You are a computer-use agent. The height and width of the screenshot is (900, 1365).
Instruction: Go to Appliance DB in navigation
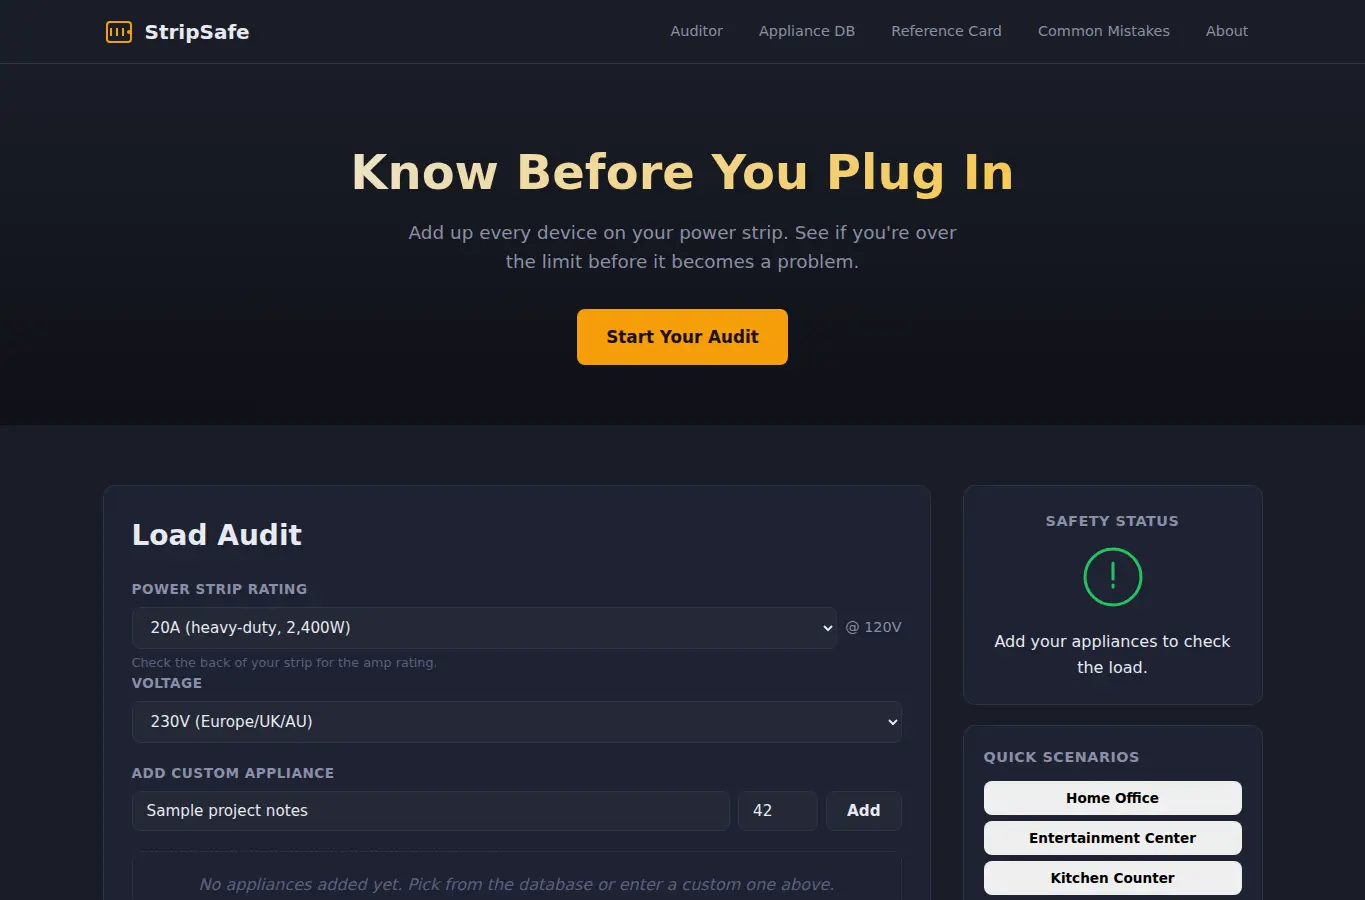tap(807, 31)
